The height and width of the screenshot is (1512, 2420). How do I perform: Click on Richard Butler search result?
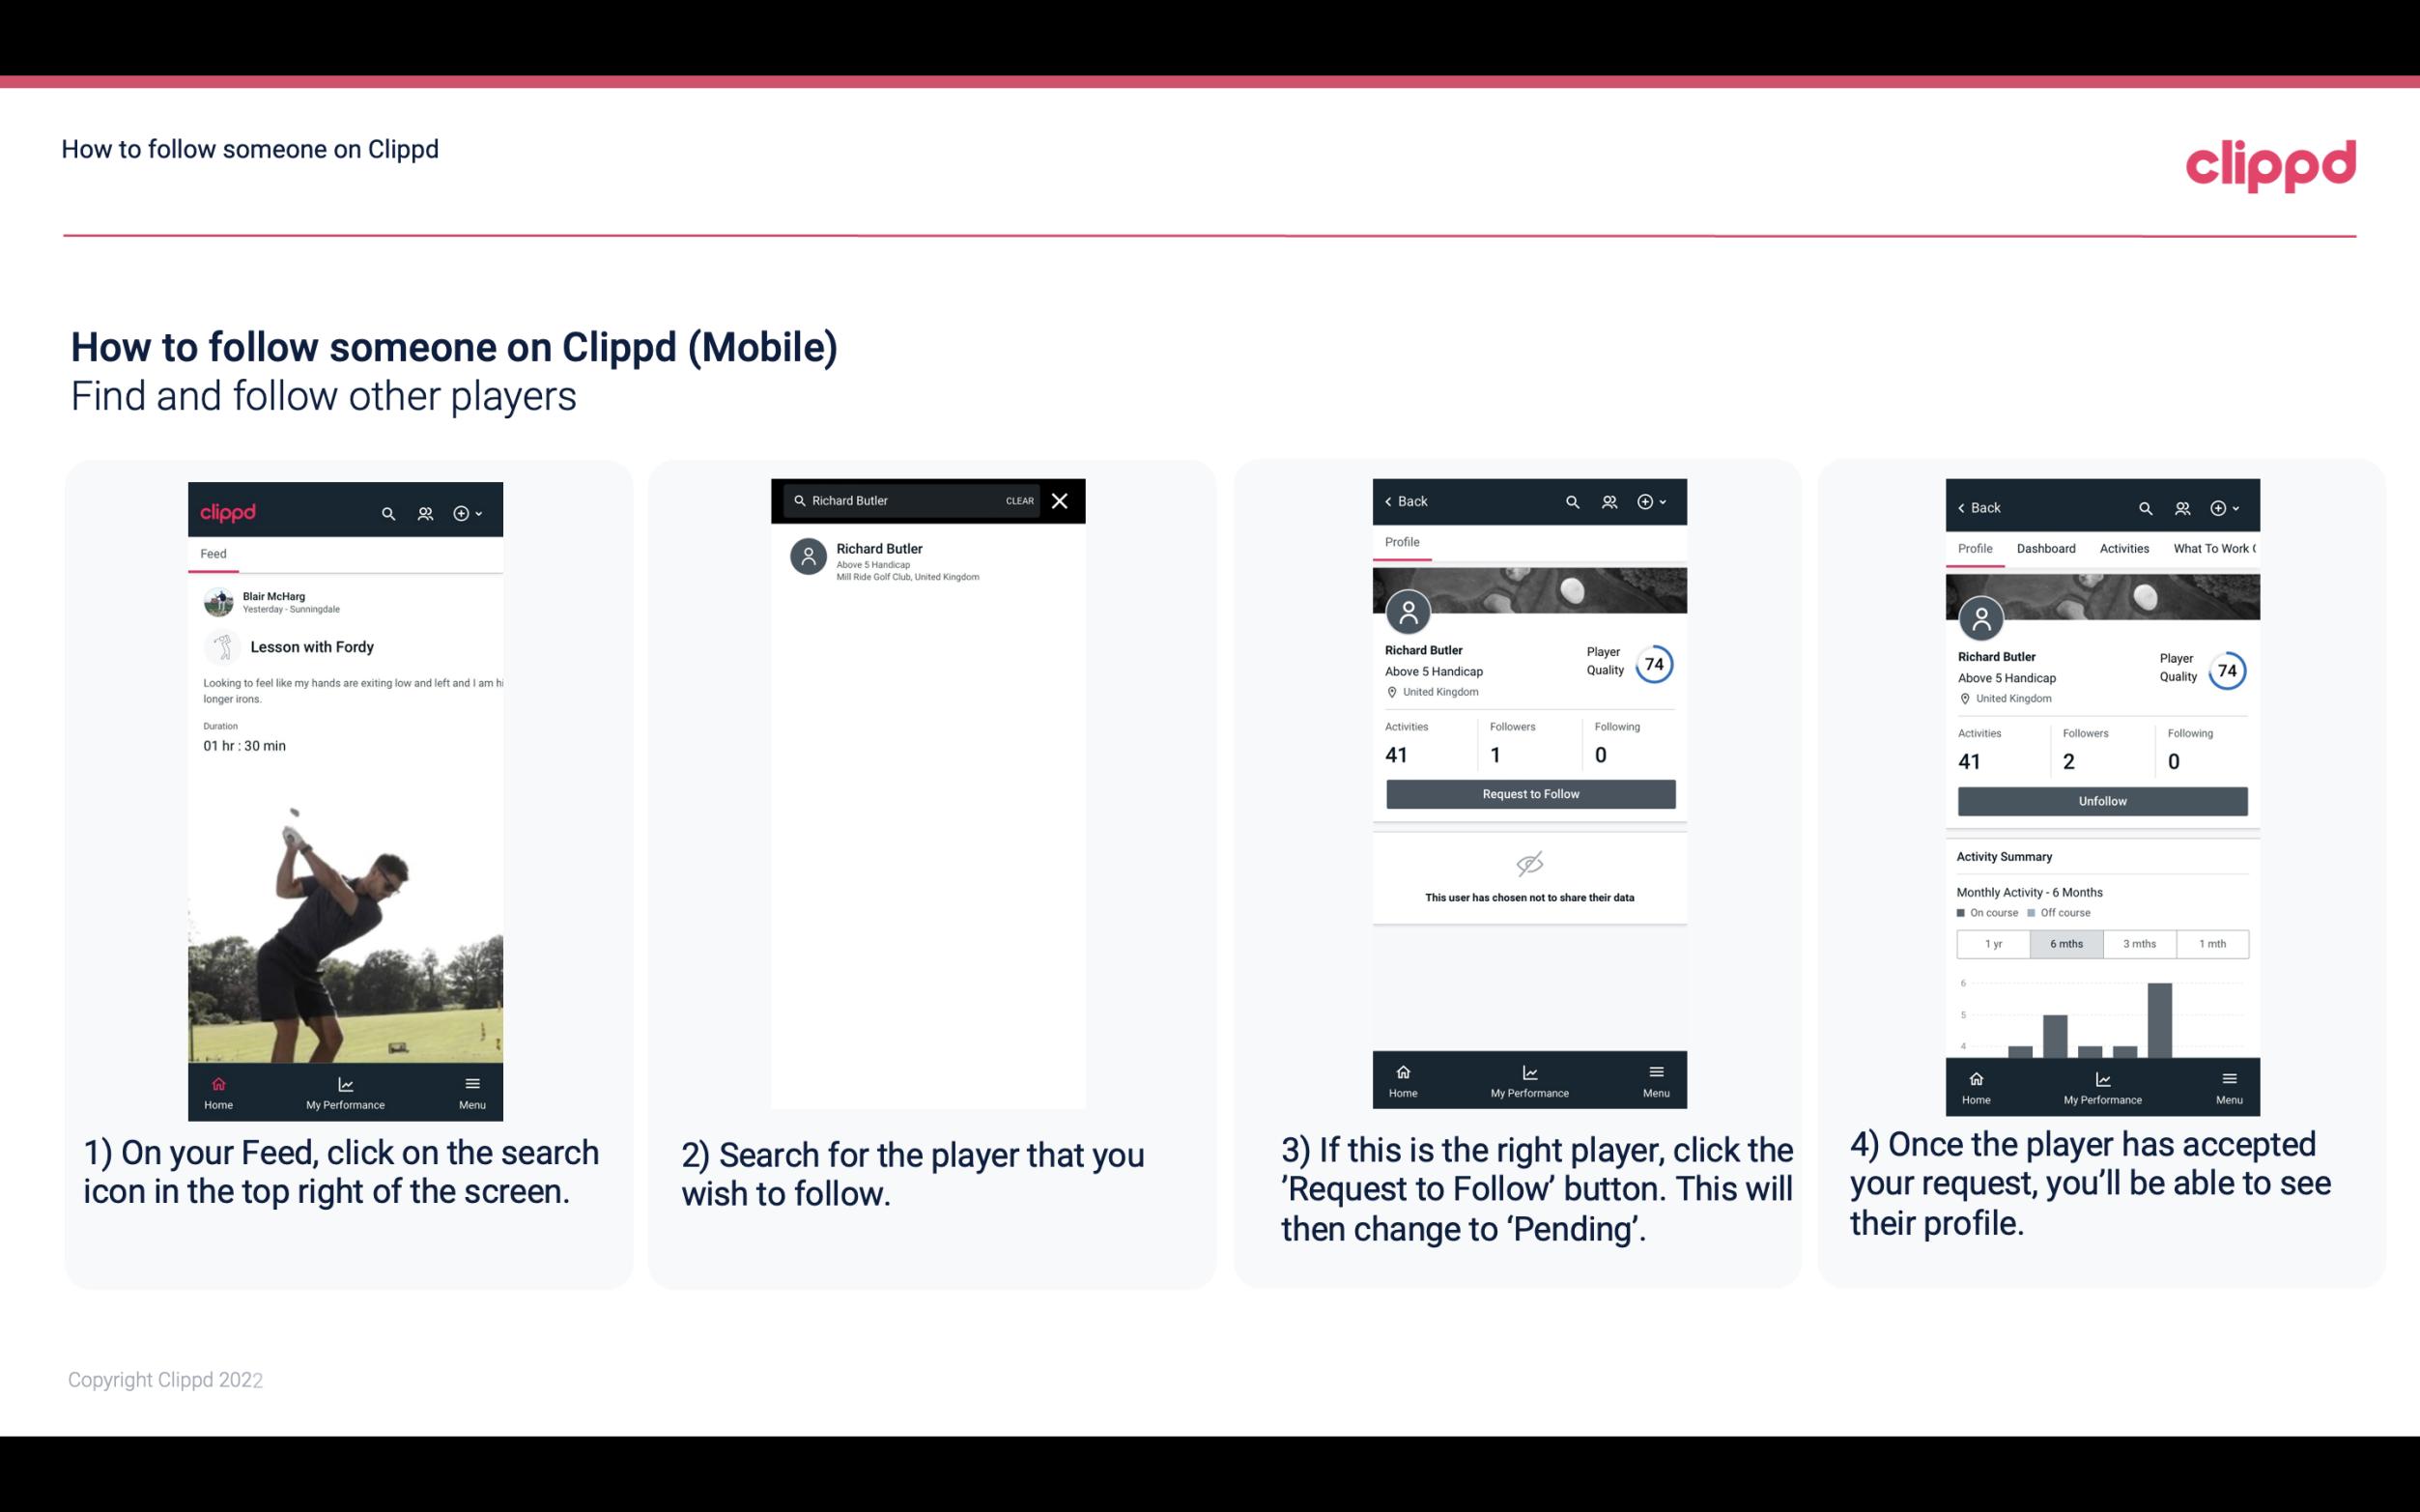(x=931, y=561)
